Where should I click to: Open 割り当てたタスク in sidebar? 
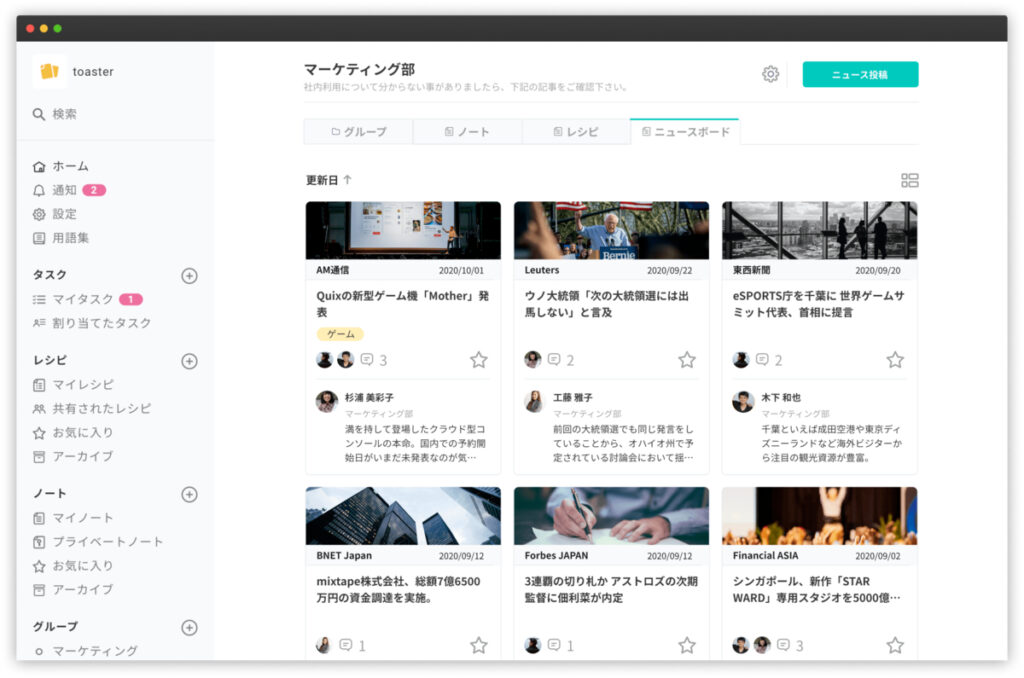click(x=92, y=323)
